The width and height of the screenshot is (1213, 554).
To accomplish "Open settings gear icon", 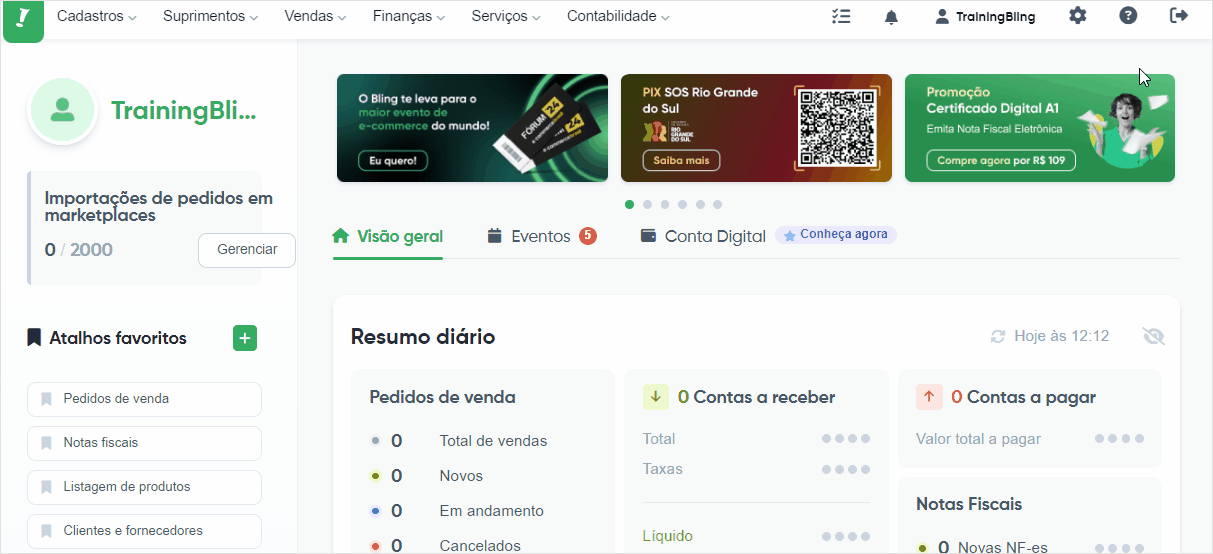I will coord(1077,16).
